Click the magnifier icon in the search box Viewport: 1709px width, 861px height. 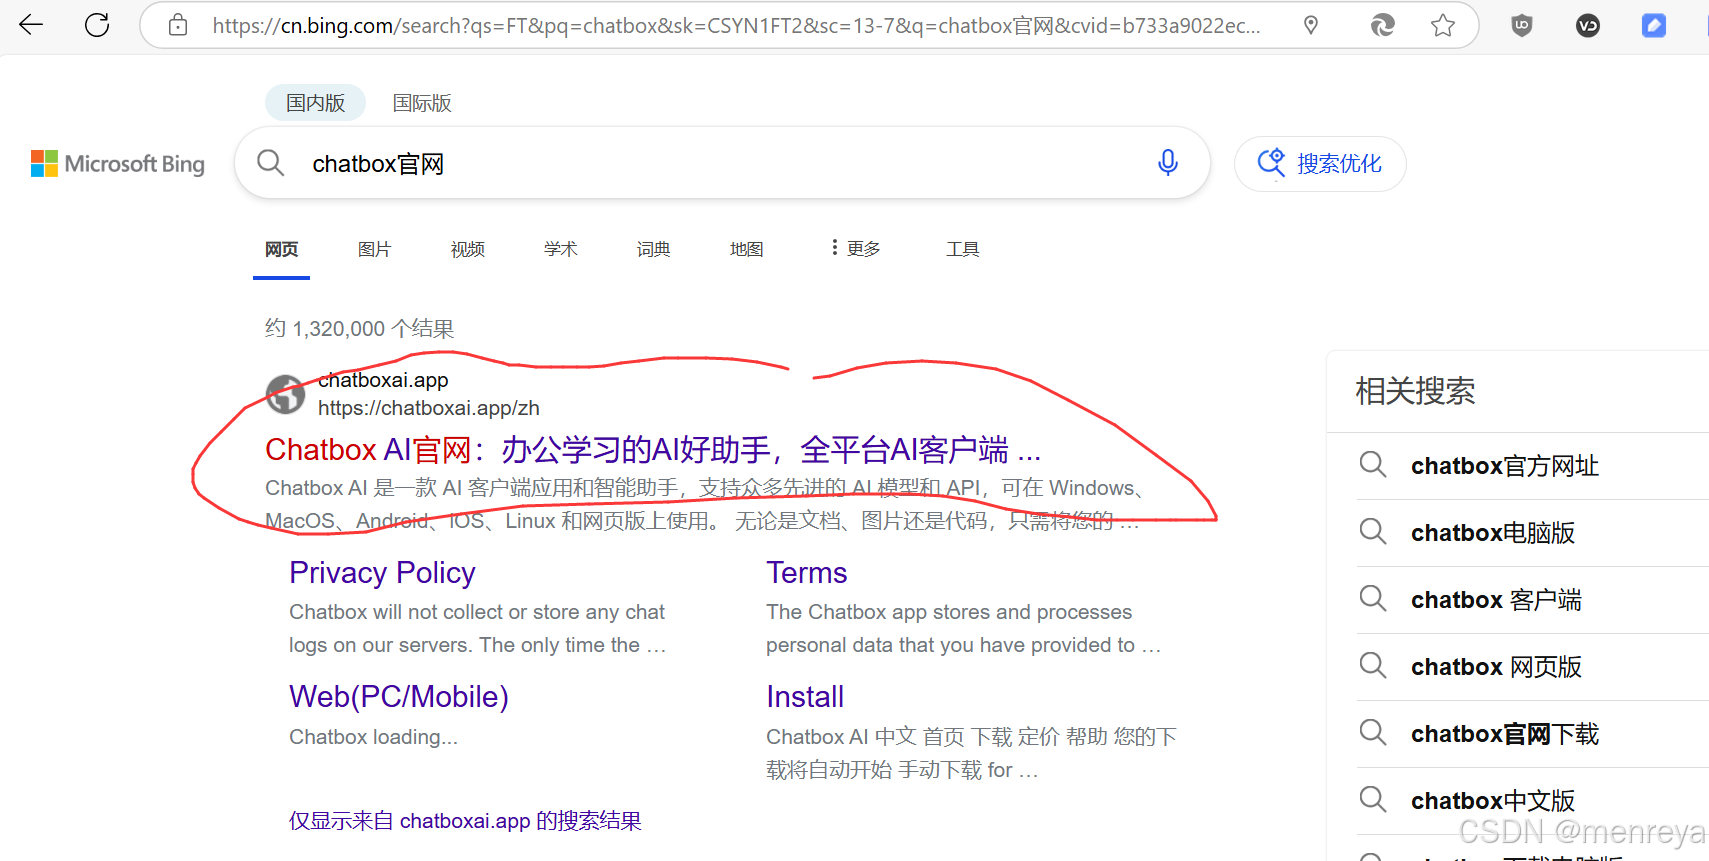point(270,163)
